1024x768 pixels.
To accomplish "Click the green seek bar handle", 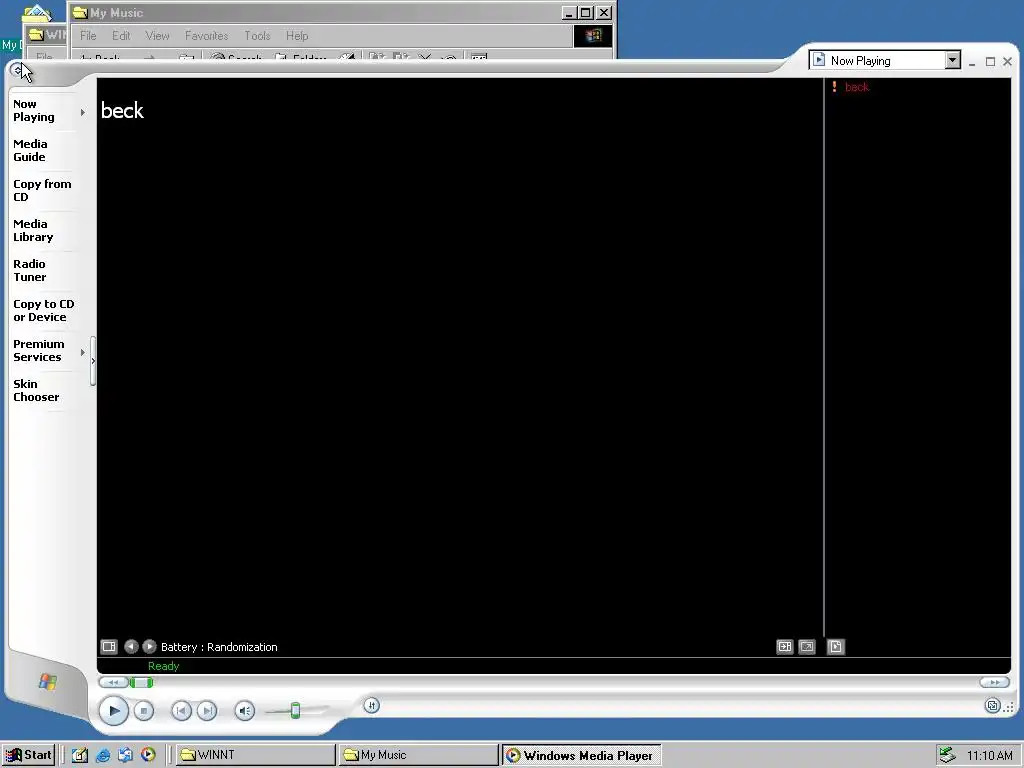I will [x=141, y=682].
